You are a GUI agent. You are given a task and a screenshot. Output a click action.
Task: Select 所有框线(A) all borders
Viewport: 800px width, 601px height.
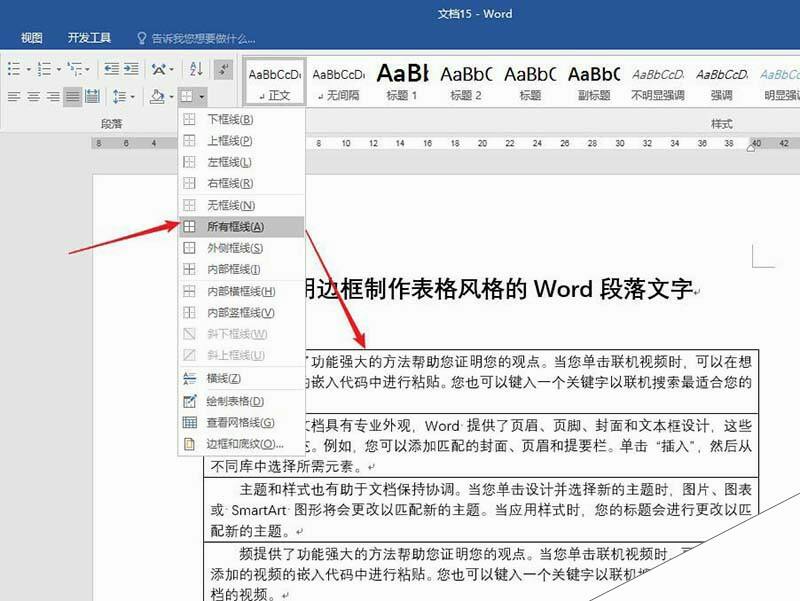coord(242,227)
